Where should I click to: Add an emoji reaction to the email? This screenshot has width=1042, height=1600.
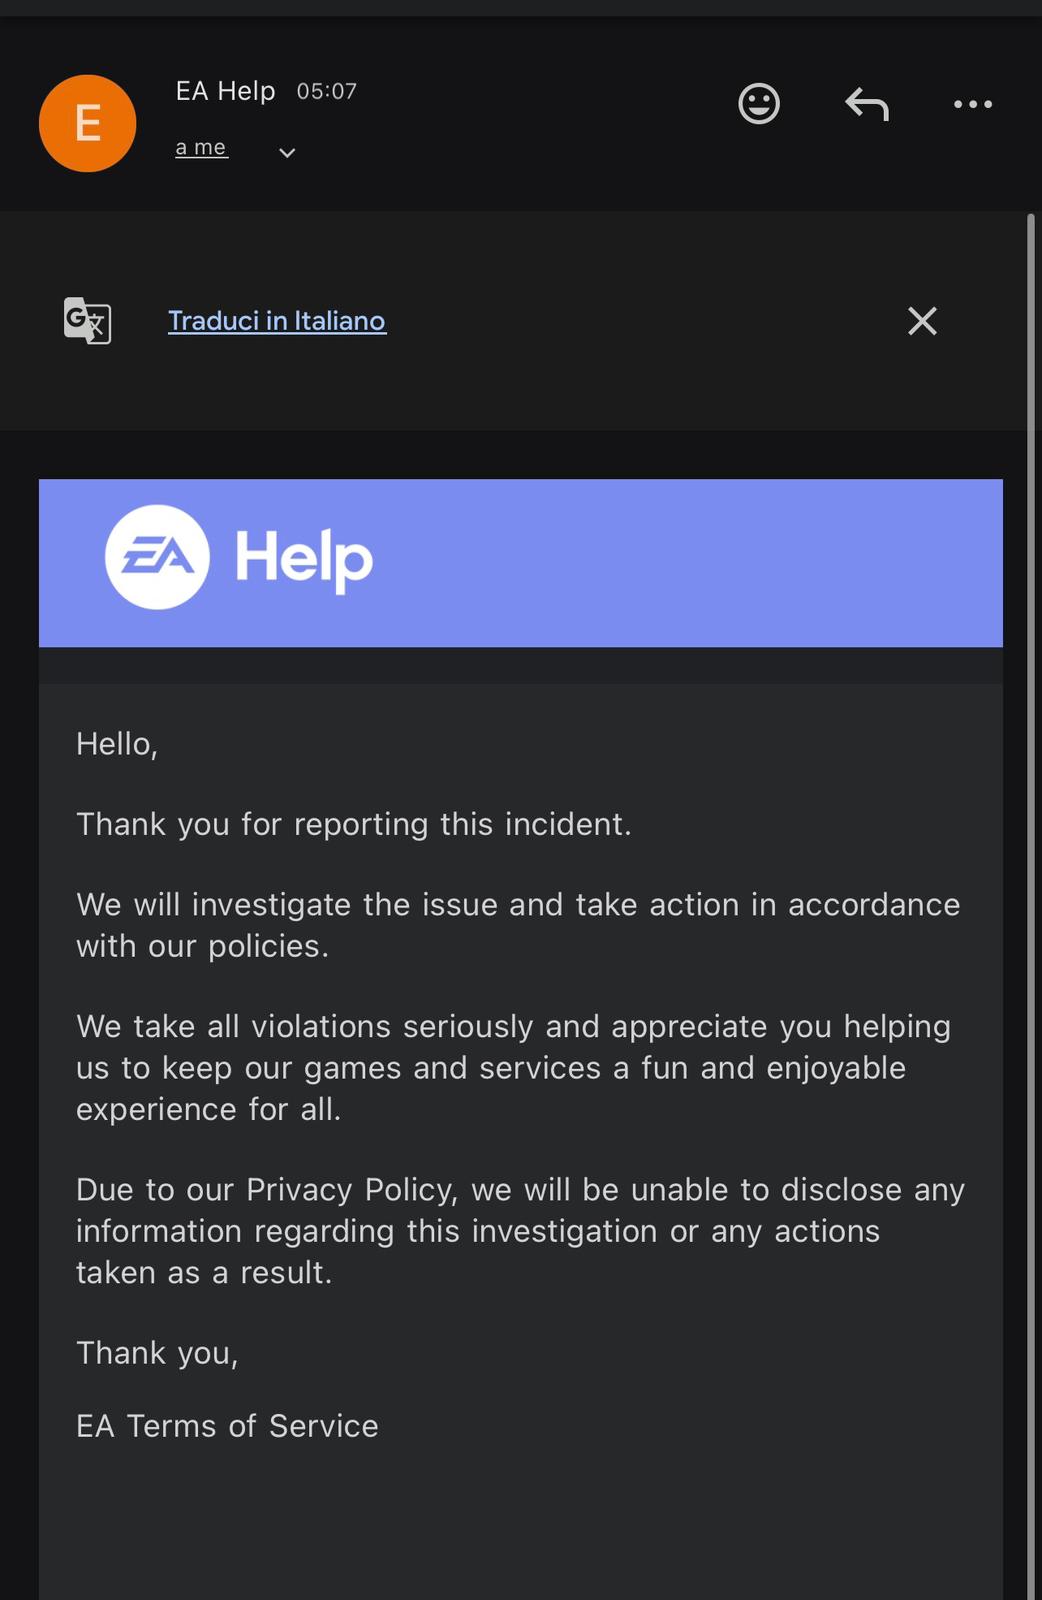point(759,104)
